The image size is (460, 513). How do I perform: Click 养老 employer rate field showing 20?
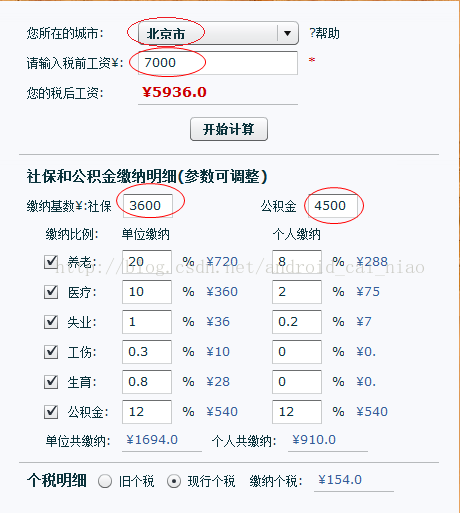(x=147, y=262)
